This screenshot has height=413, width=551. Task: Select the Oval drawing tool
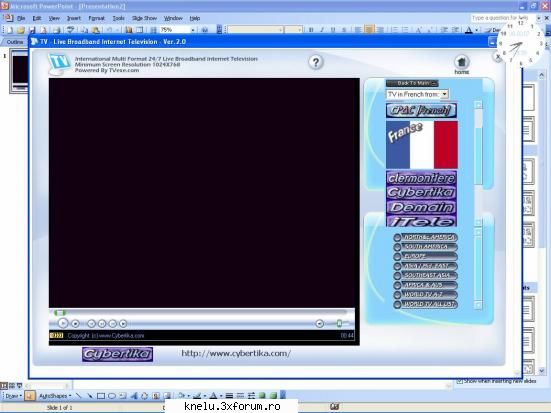pyautogui.click(x=112, y=396)
